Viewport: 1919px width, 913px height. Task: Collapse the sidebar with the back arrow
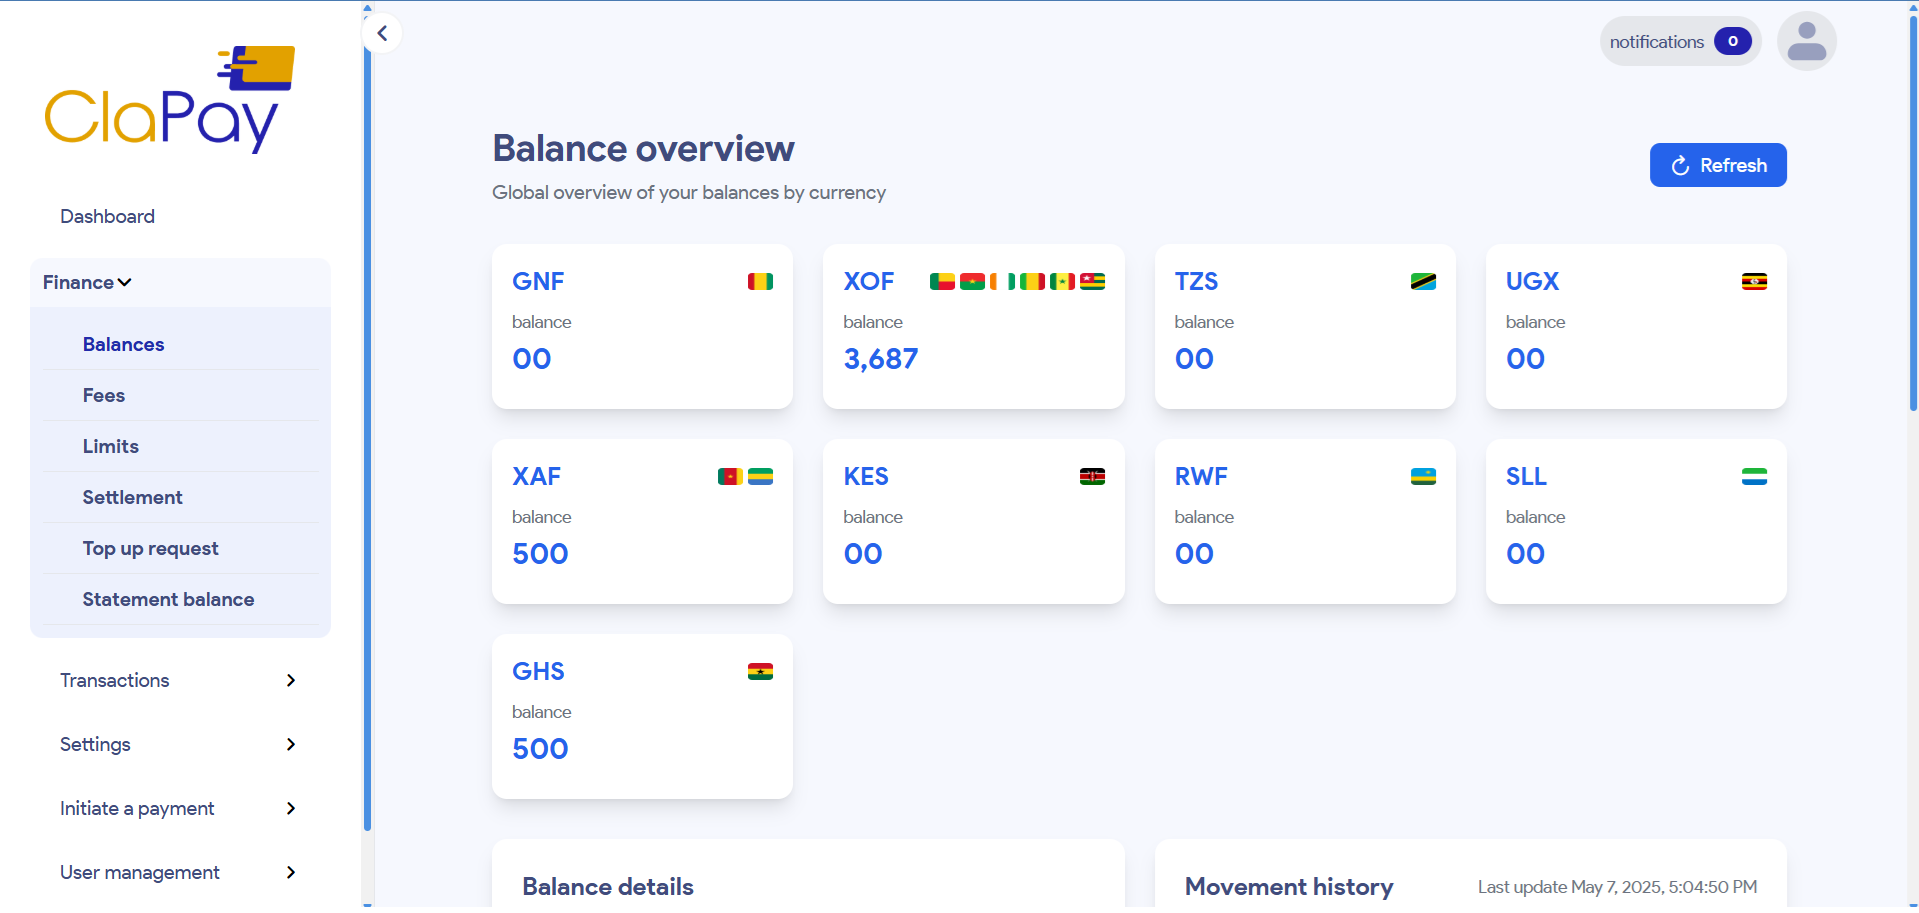[x=382, y=33]
